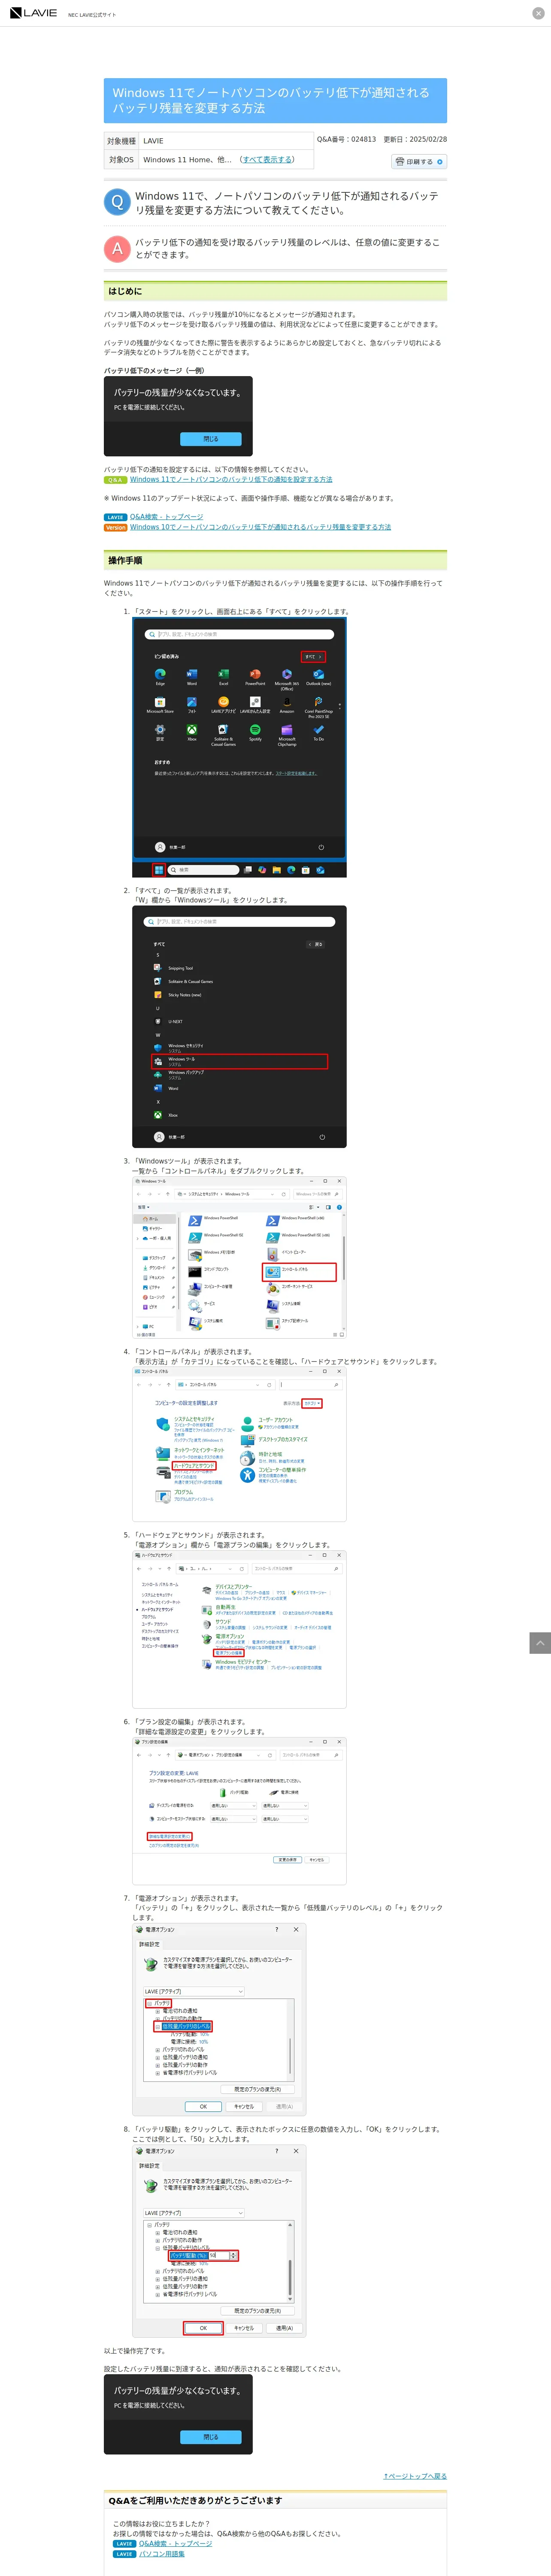Image resolution: width=551 pixels, height=2576 pixels.
Task: Click the 印刷する print button
Action: pos(419,161)
